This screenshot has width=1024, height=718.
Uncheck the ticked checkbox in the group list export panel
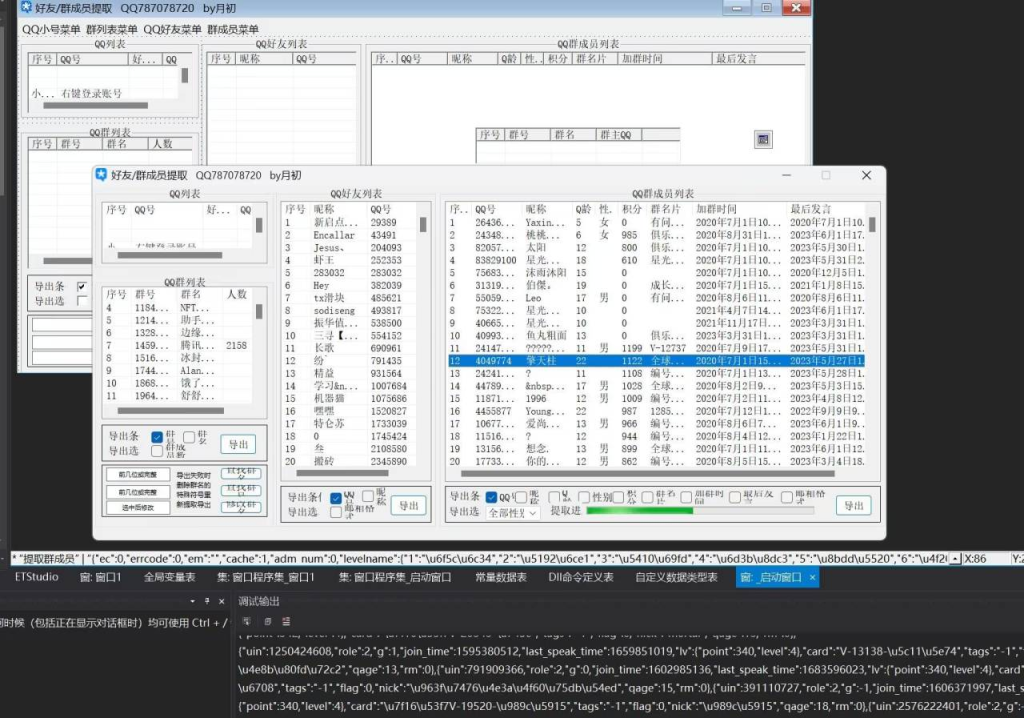pyautogui.click(x=157, y=437)
